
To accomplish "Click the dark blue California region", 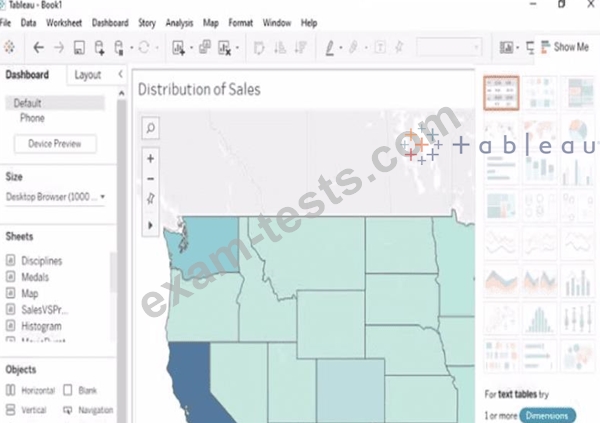I will 186,380.
